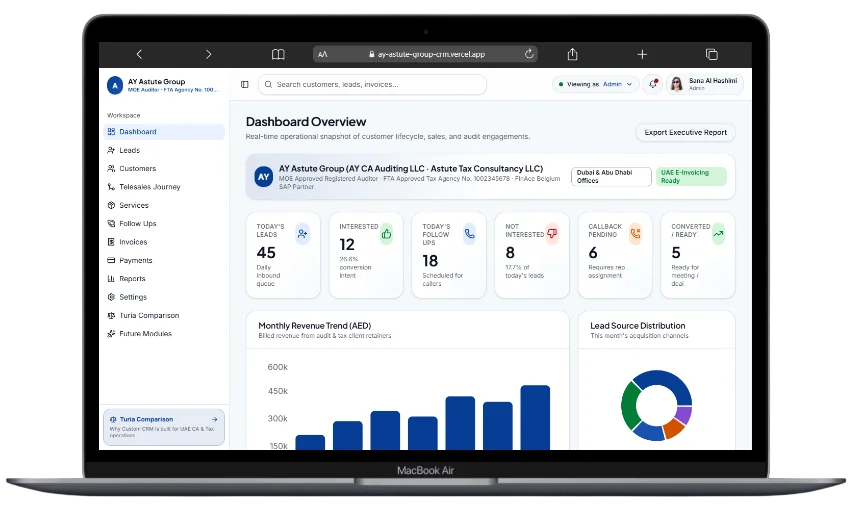Screen dimensions: 862x515
Task: Click Export Executive Report button
Action: coord(686,132)
